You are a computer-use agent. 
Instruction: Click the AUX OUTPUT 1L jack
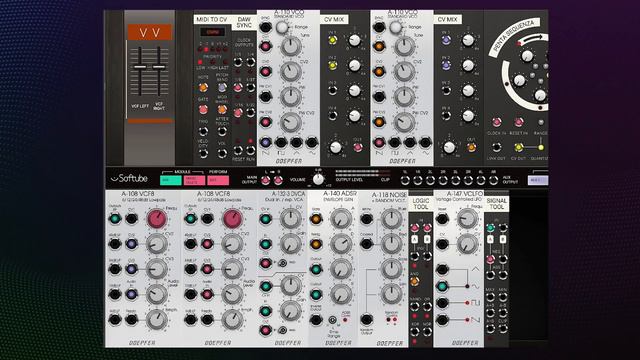click(405, 180)
